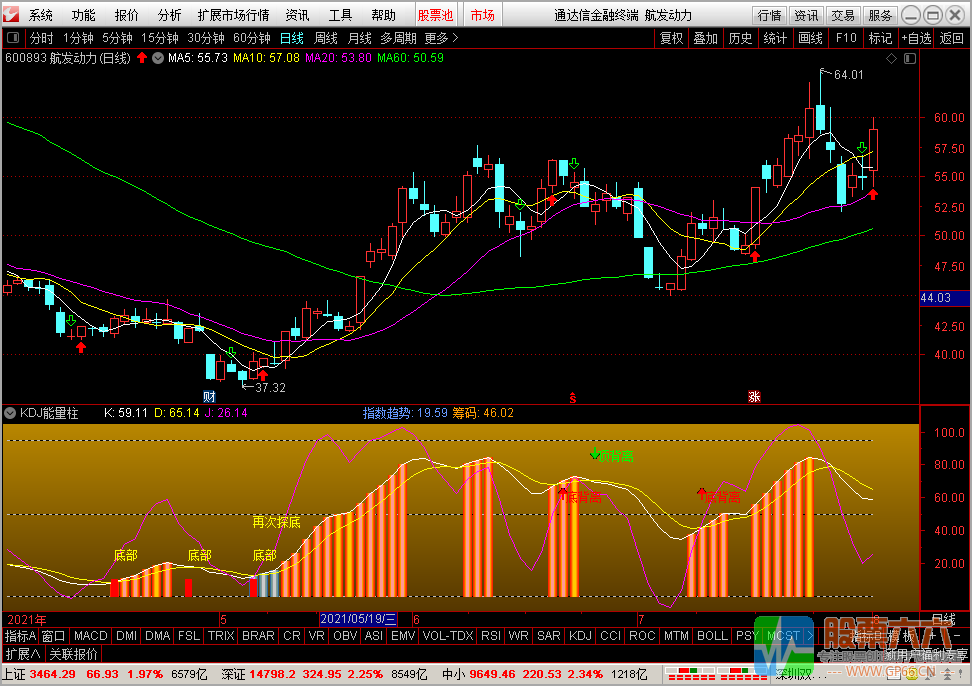Toggle the left side panel icon
972x686 pixels.
[13, 38]
